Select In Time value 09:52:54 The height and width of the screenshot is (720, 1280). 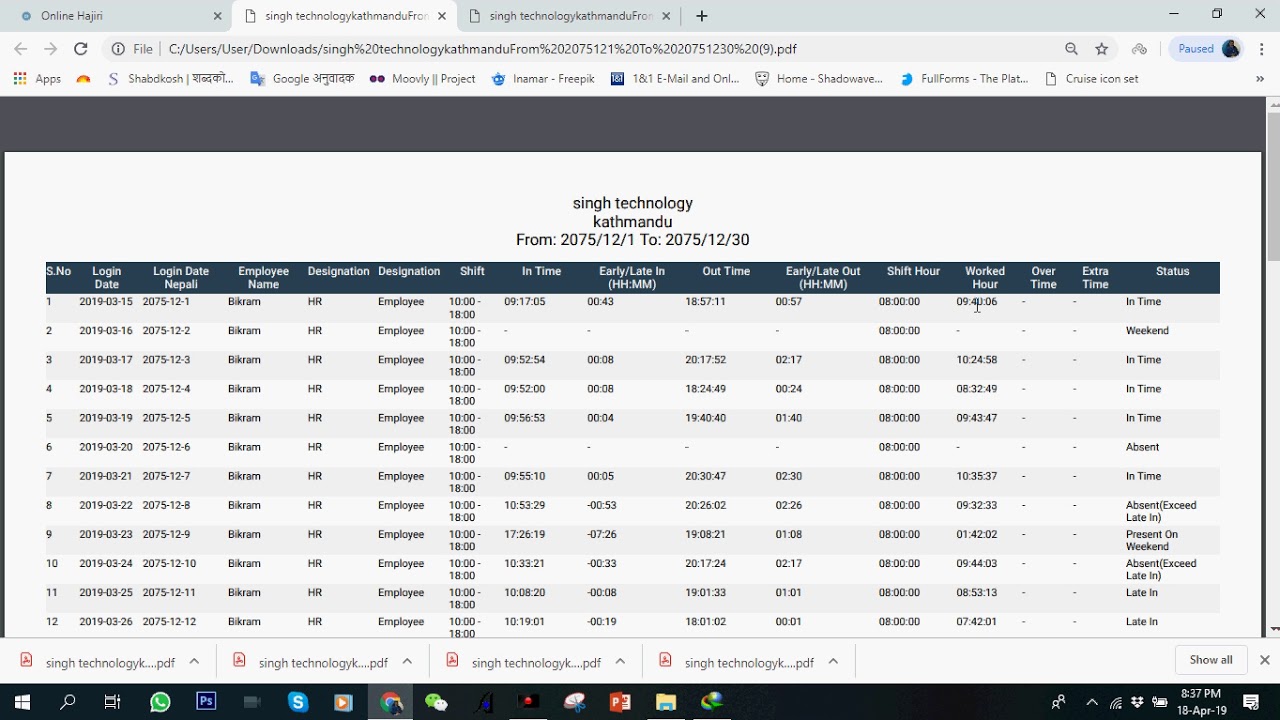coord(525,360)
